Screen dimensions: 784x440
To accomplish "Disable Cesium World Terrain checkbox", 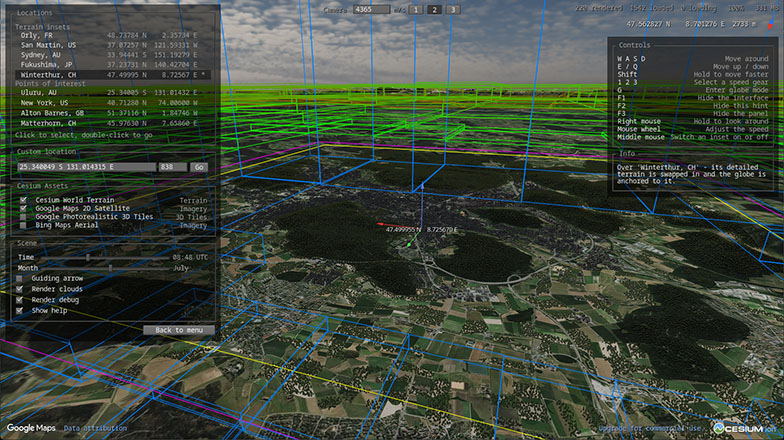I will 23,200.
